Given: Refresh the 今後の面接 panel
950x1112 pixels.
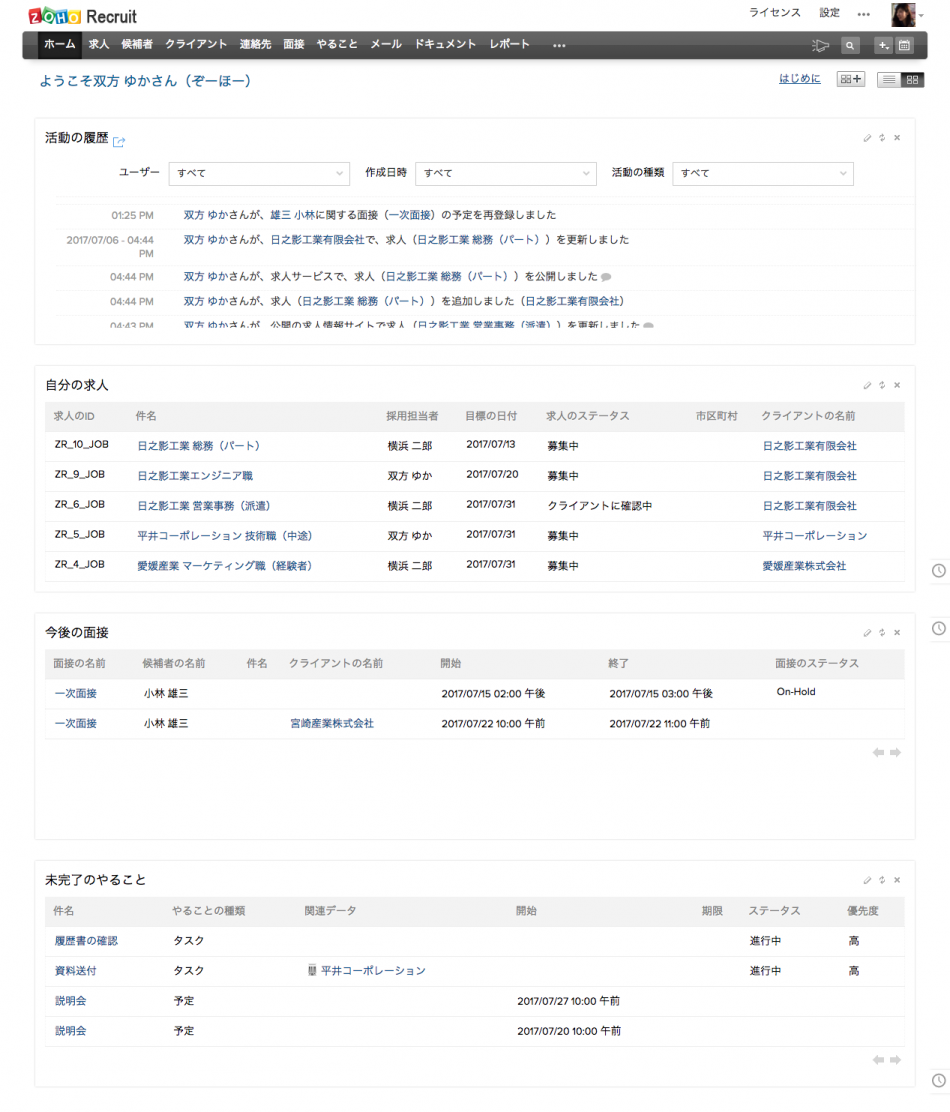Looking at the screenshot, I should 881,632.
